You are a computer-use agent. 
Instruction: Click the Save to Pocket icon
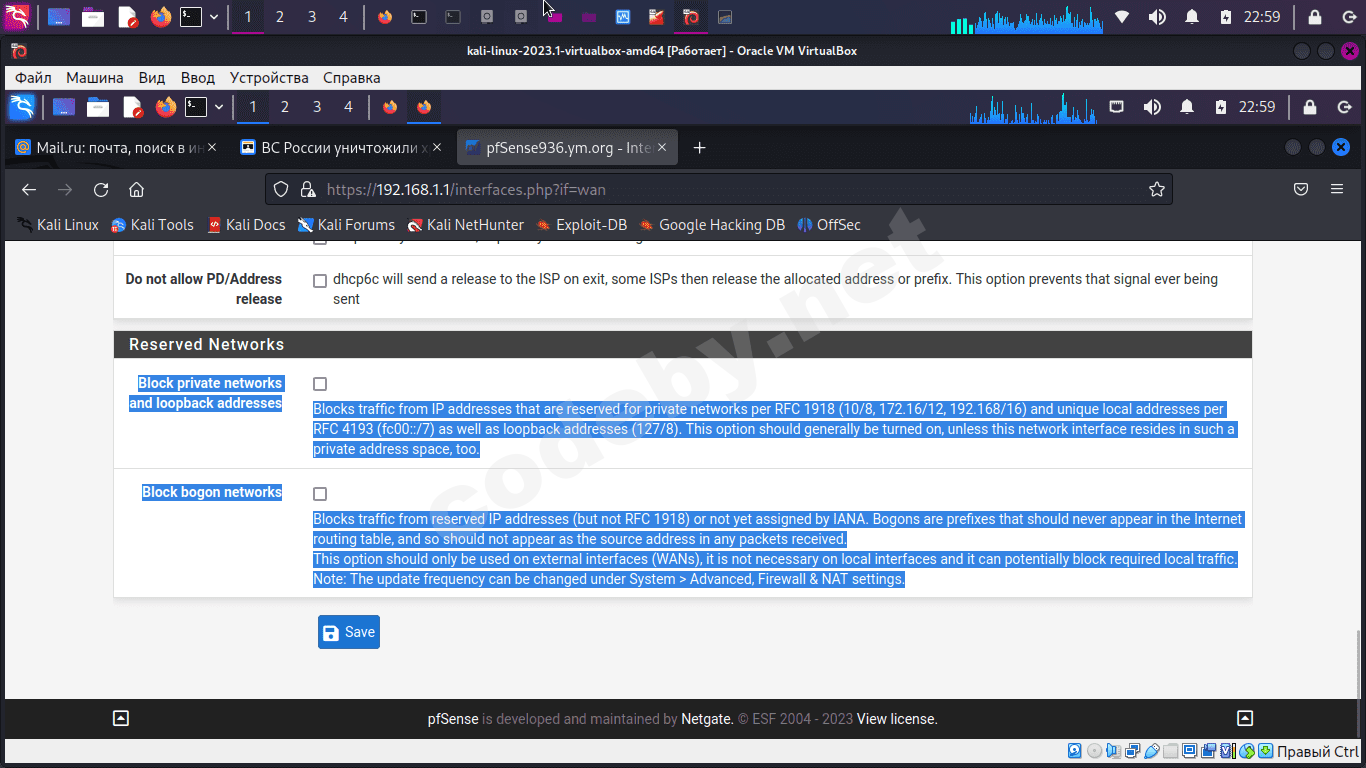1301,190
